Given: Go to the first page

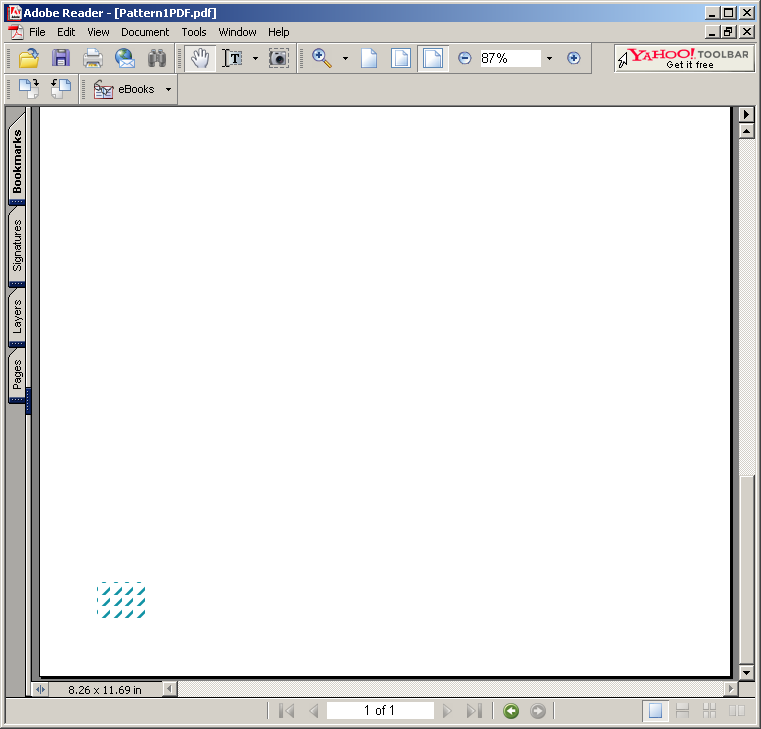Looking at the screenshot, I should click(x=286, y=711).
